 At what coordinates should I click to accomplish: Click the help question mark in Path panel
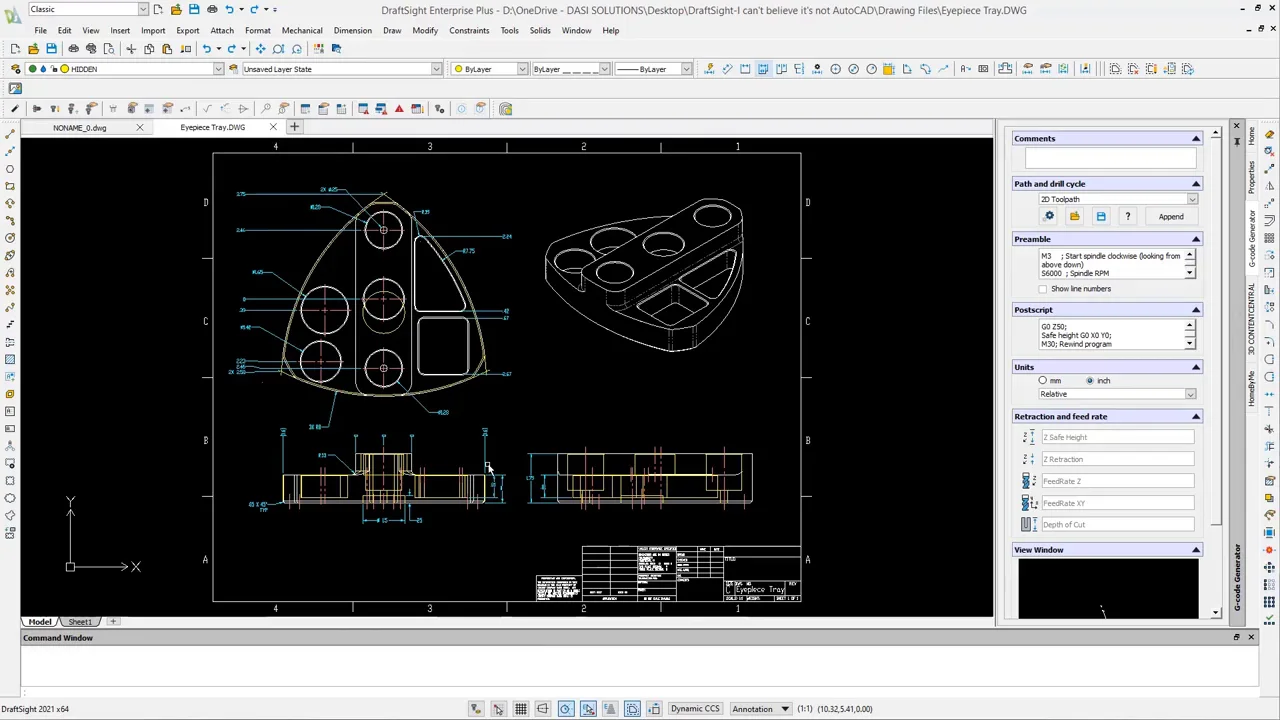tap(1127, 217)
